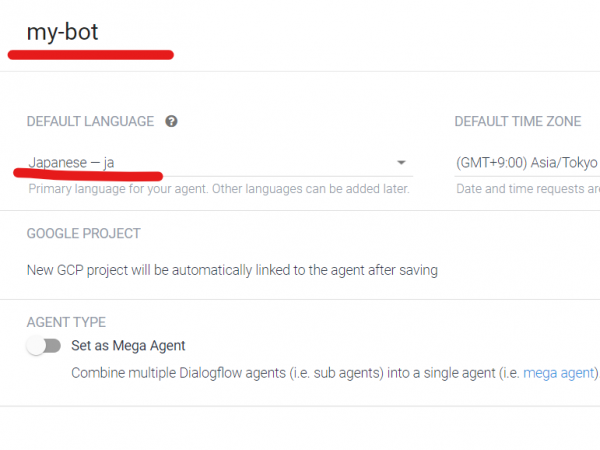This screenshot has height=450, width=600.
Task: Toggle the Set as Mega Agent switch
Action: pos(44,346)
